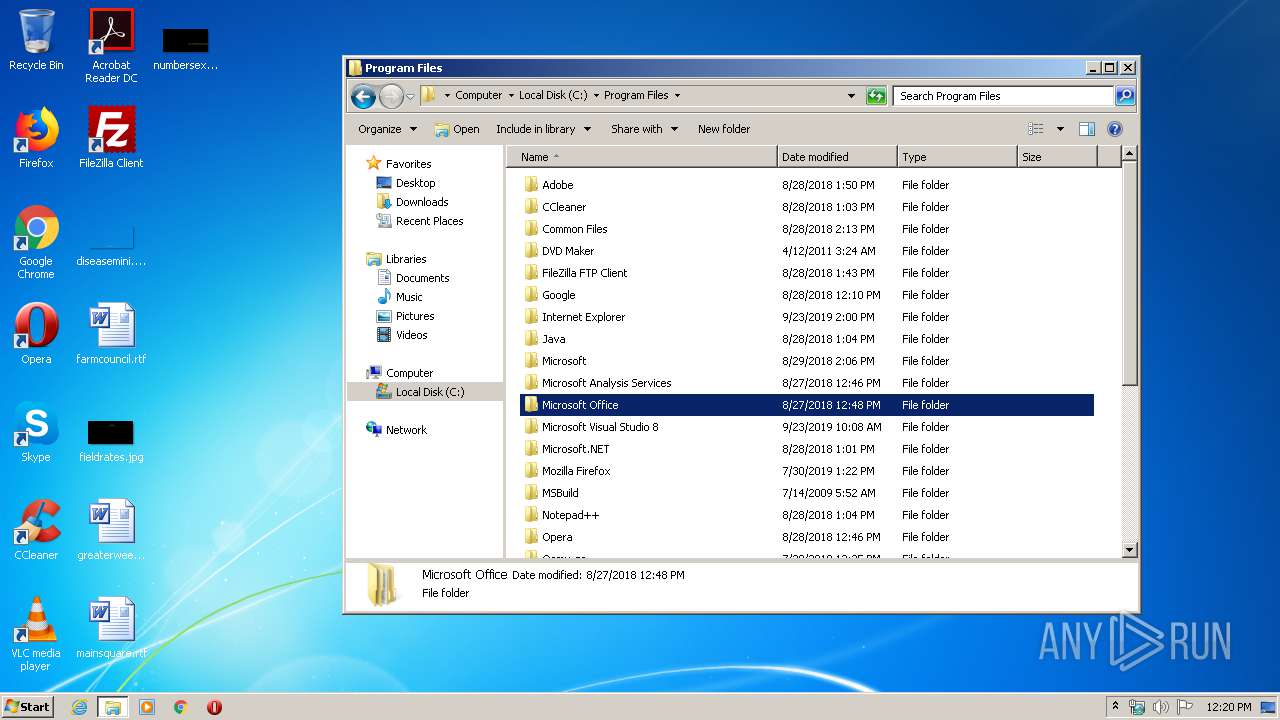Click Favorites in the navigation pane

(x=408, y=164)
